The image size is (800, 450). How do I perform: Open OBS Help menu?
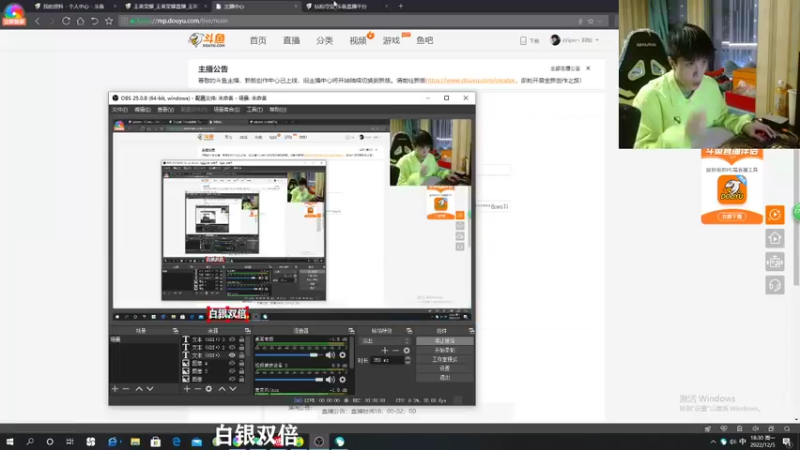pyautogui.click(x=278, y=110)
